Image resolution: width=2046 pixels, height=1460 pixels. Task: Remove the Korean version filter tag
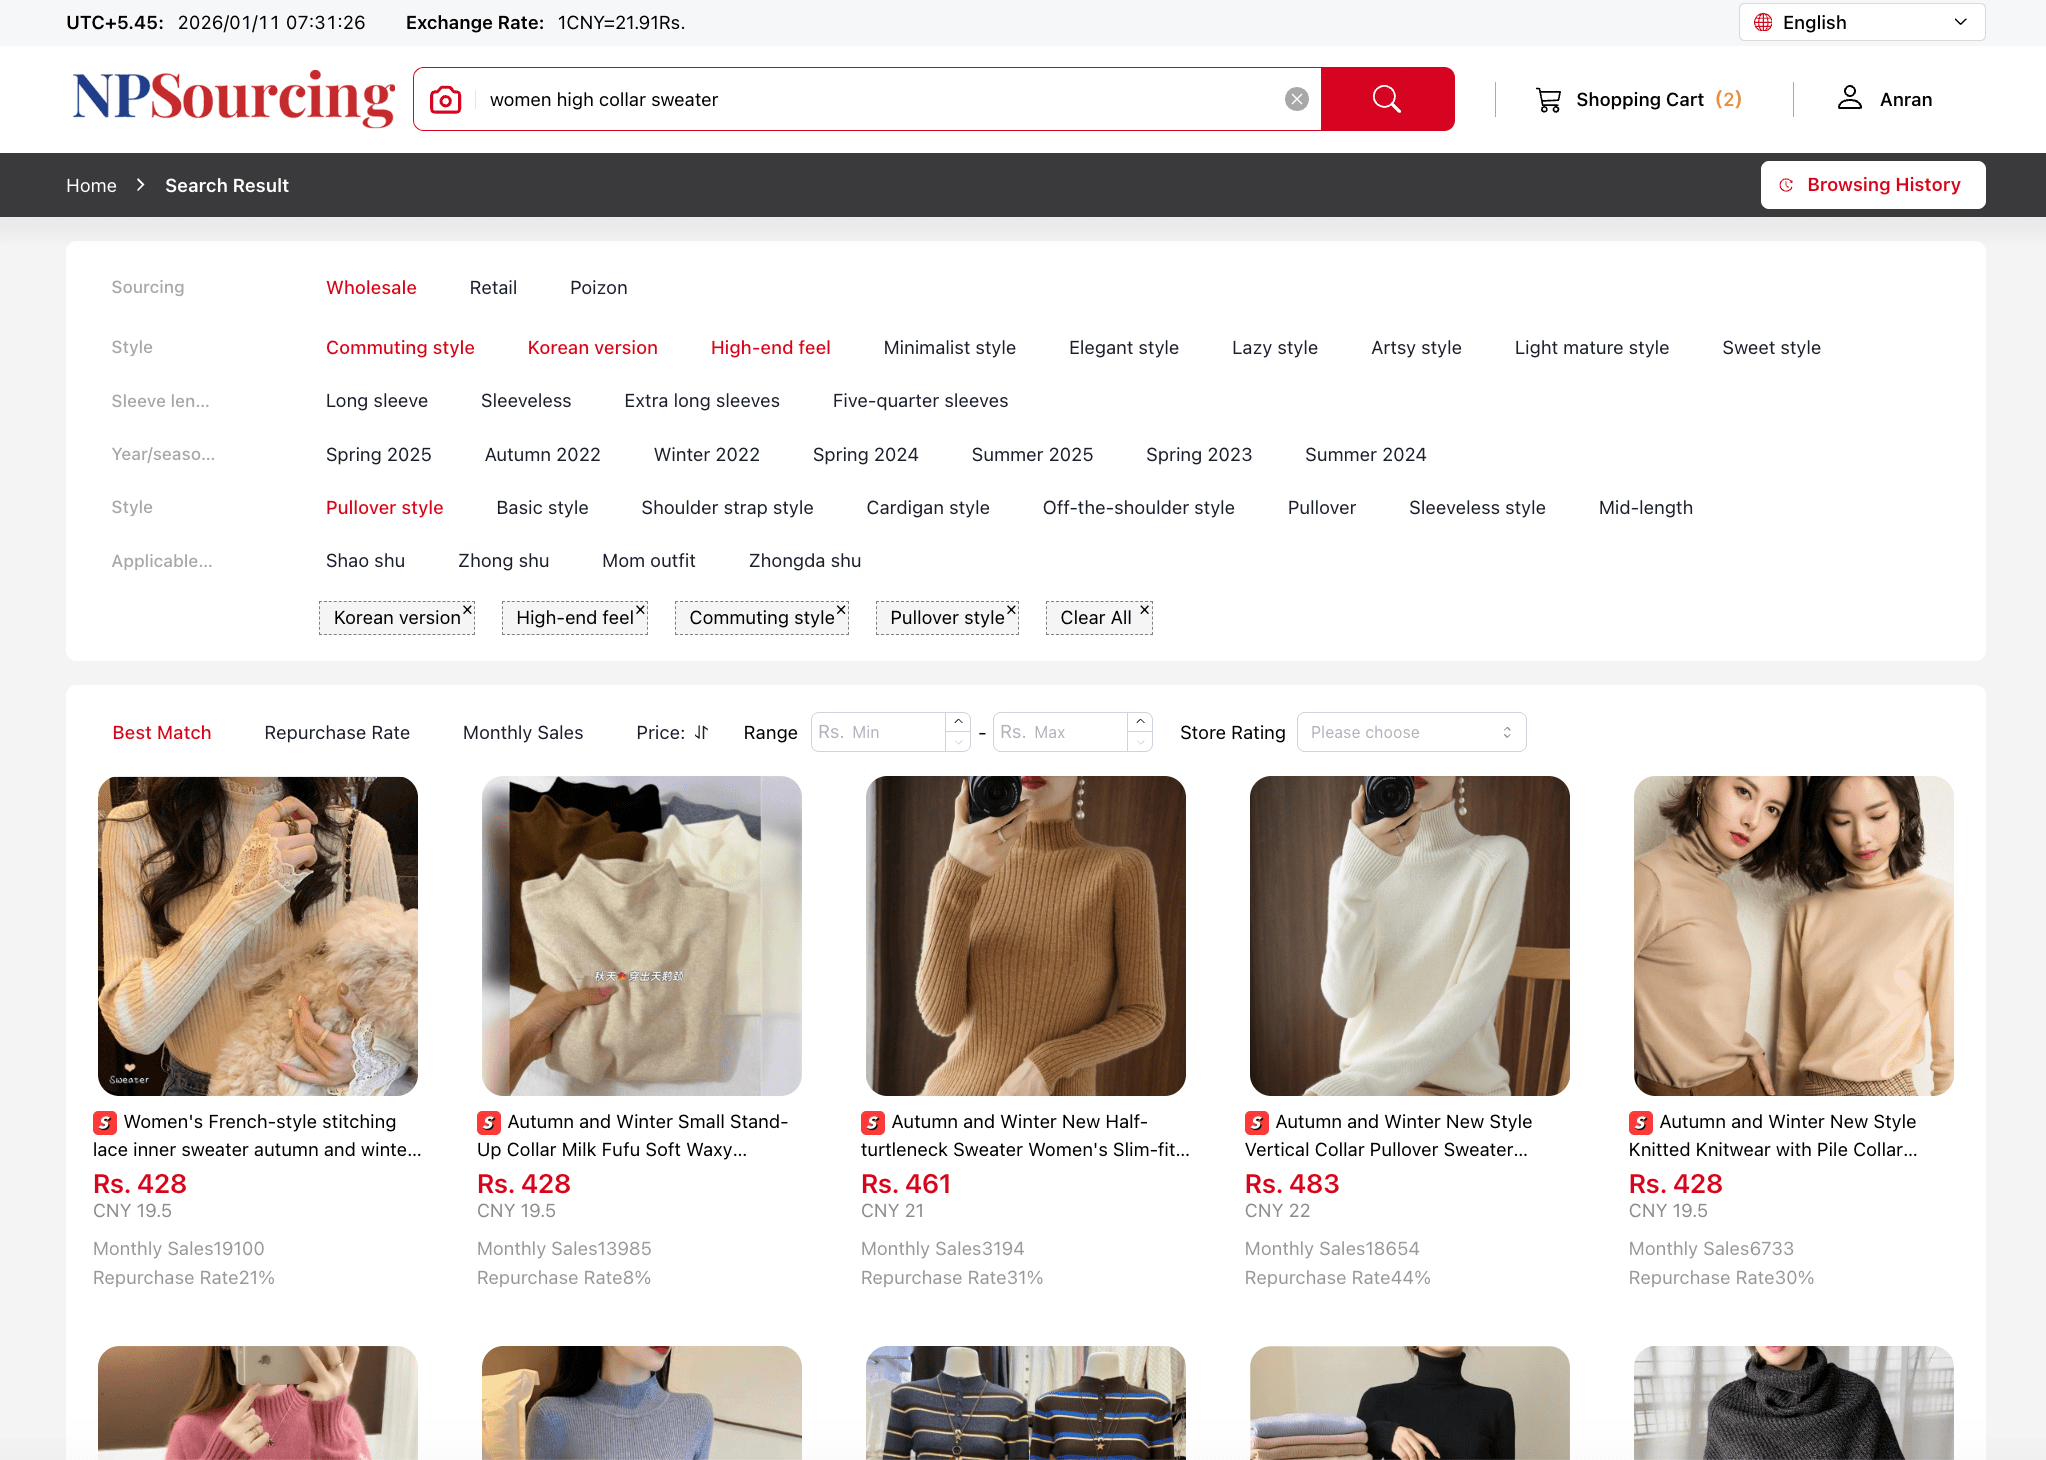467,609
